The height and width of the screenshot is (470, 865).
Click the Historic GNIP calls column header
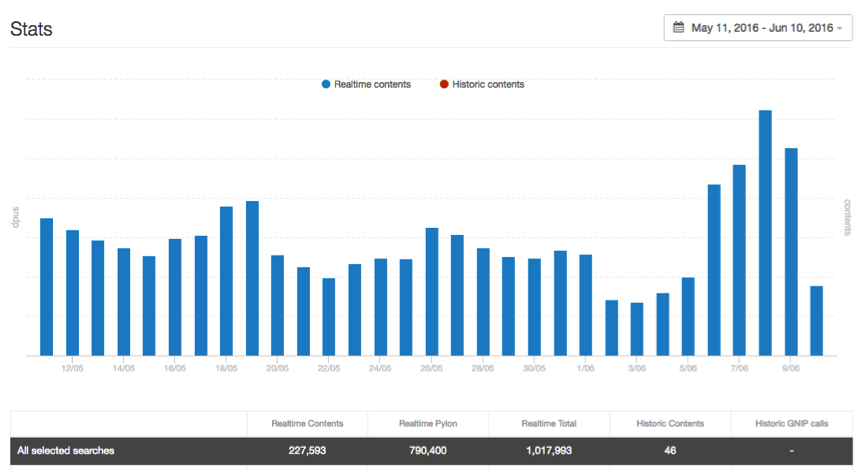(x=791, y=424)
